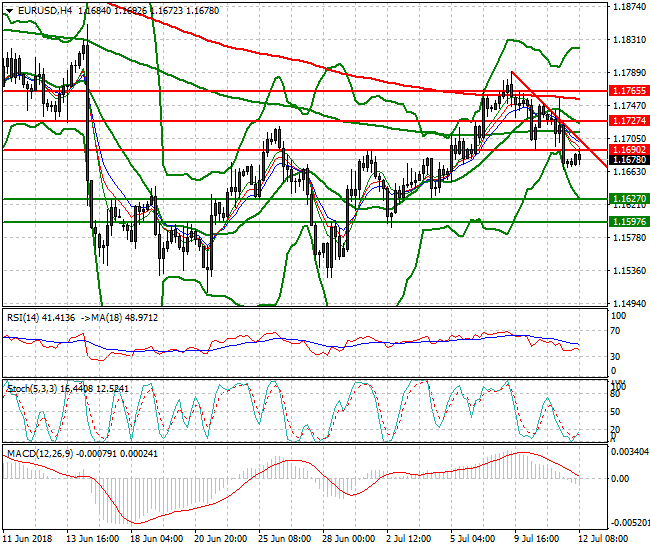Select the short red descending trendline near July 9-12
The image size is (650, 550).
pos(559,119)
